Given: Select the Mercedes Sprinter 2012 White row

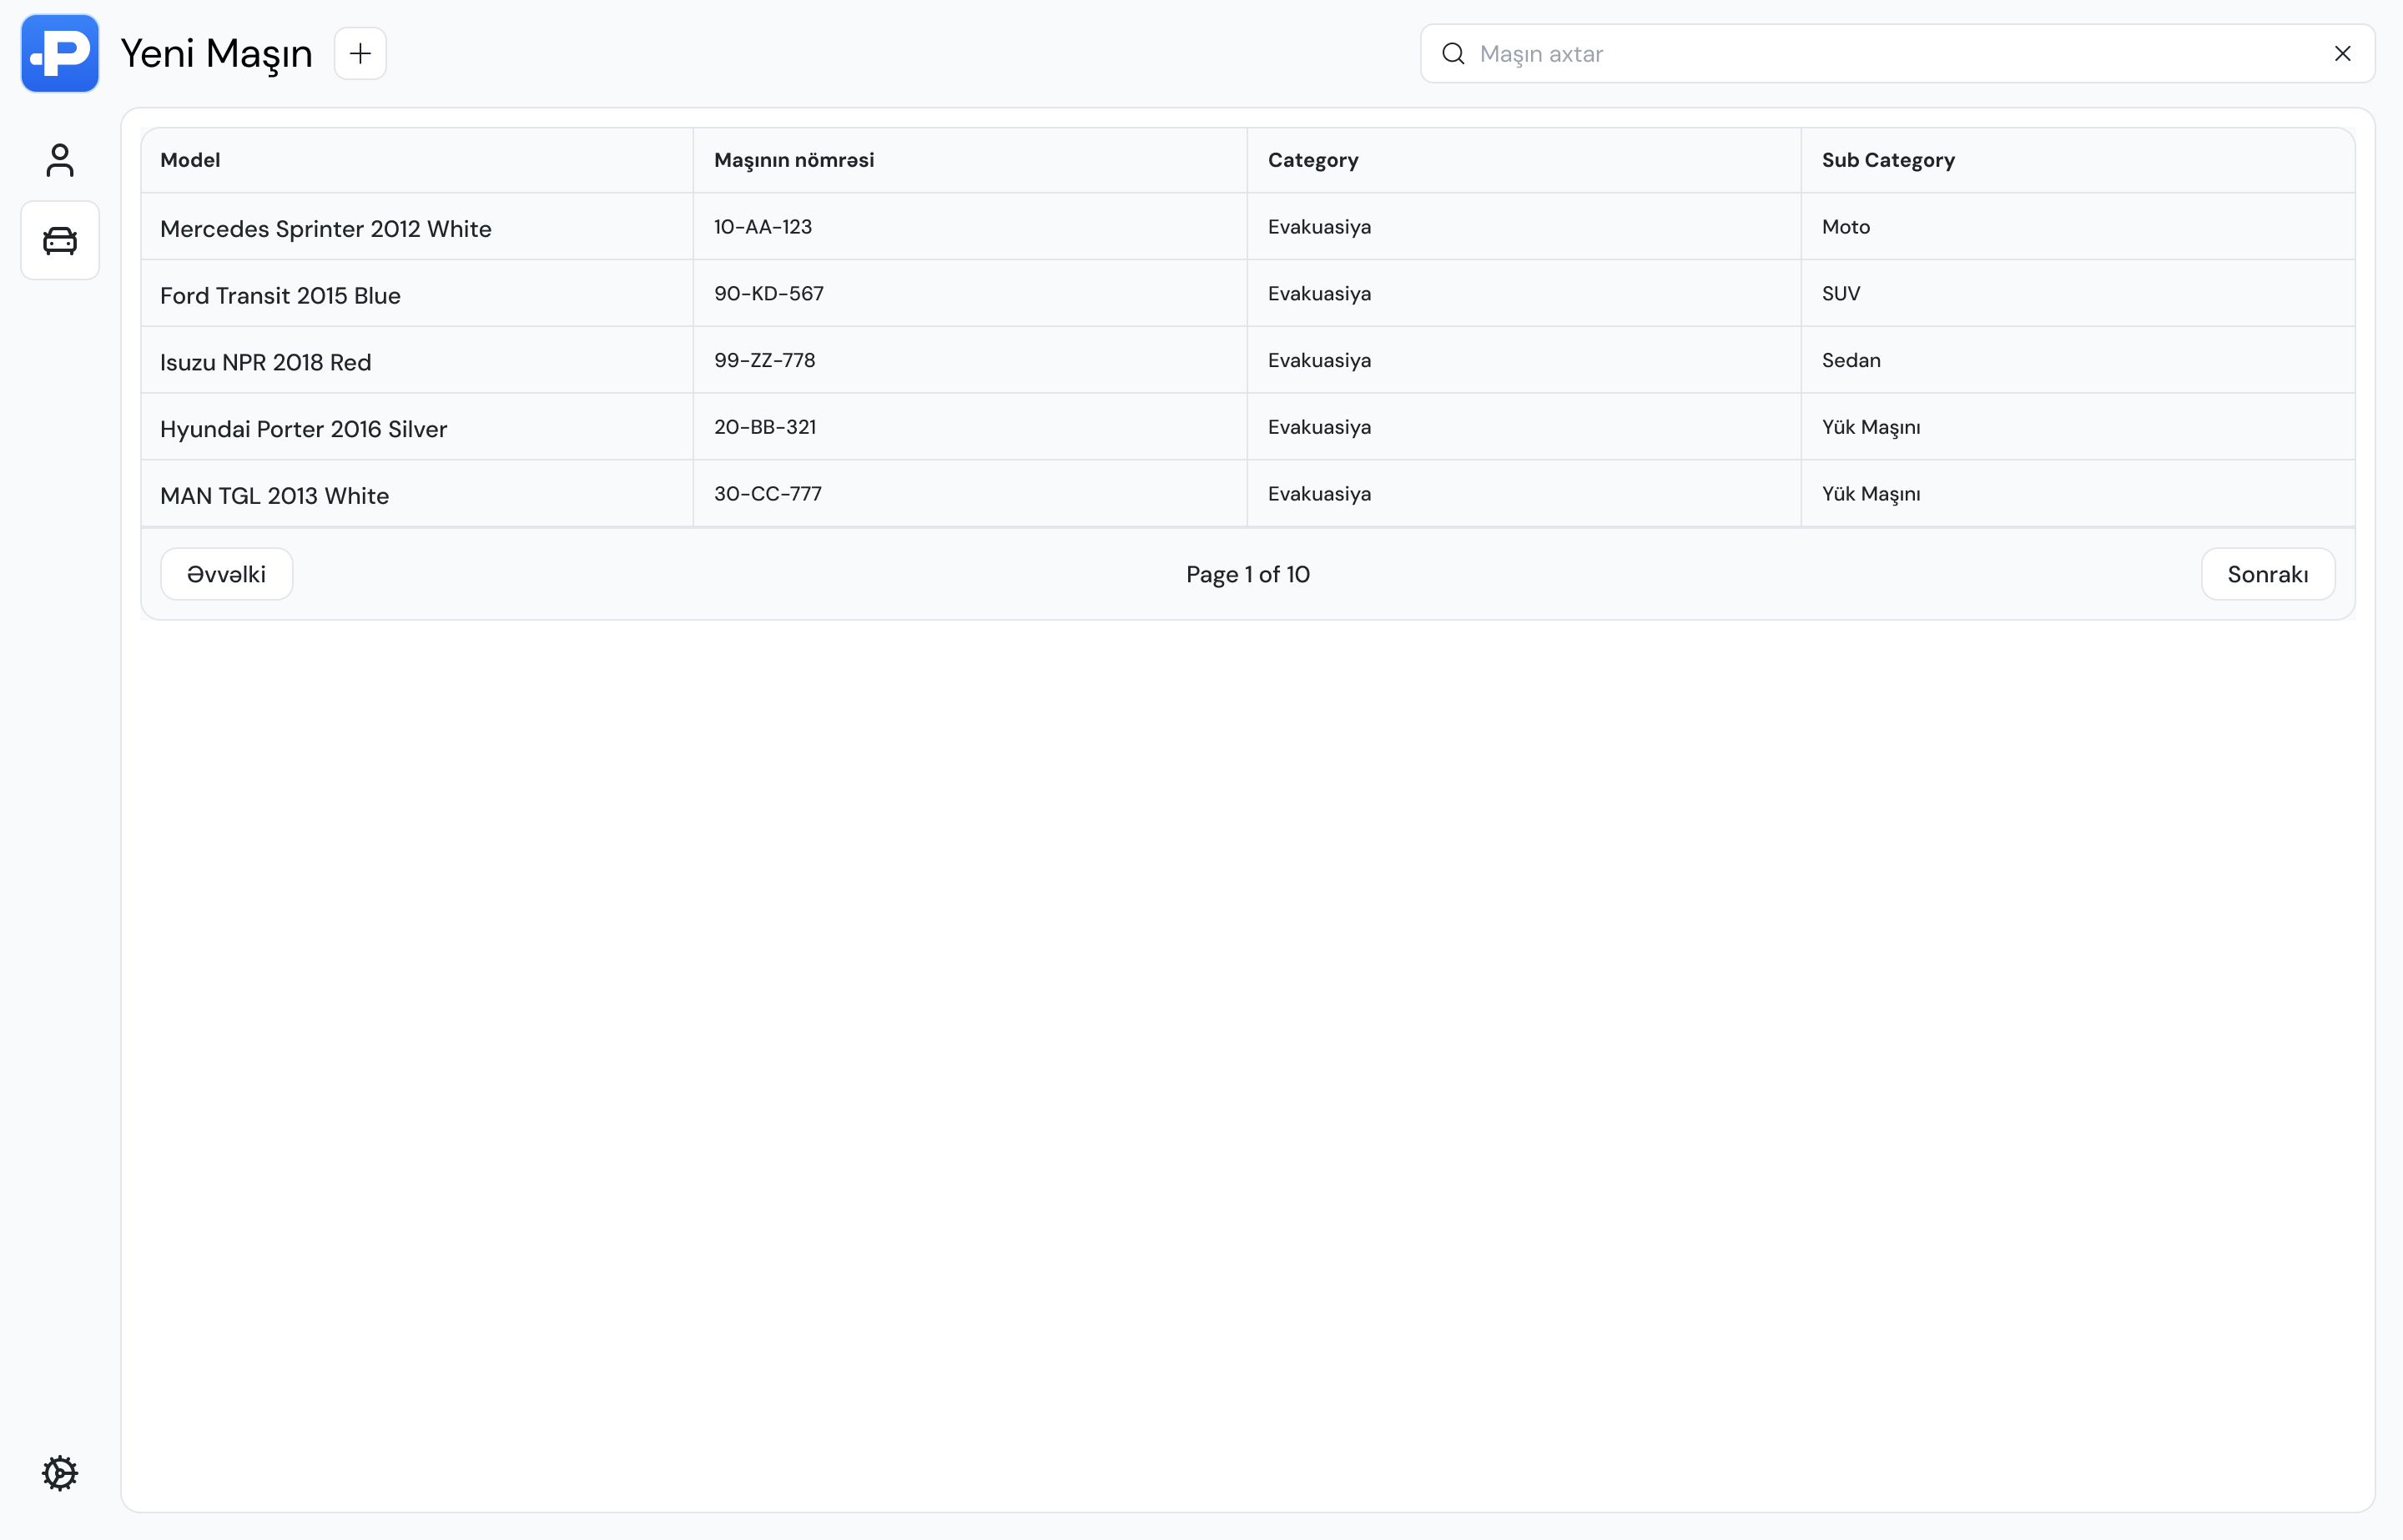Looking at the screenshot, I should (325, 228).
